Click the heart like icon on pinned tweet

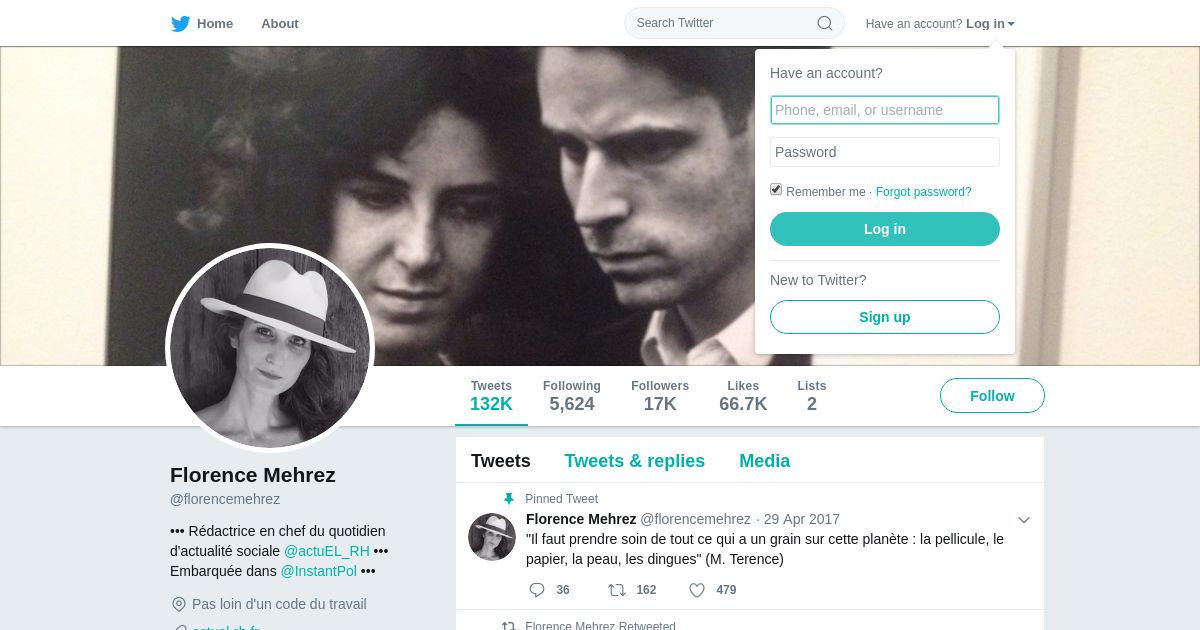tap(697, 590)
